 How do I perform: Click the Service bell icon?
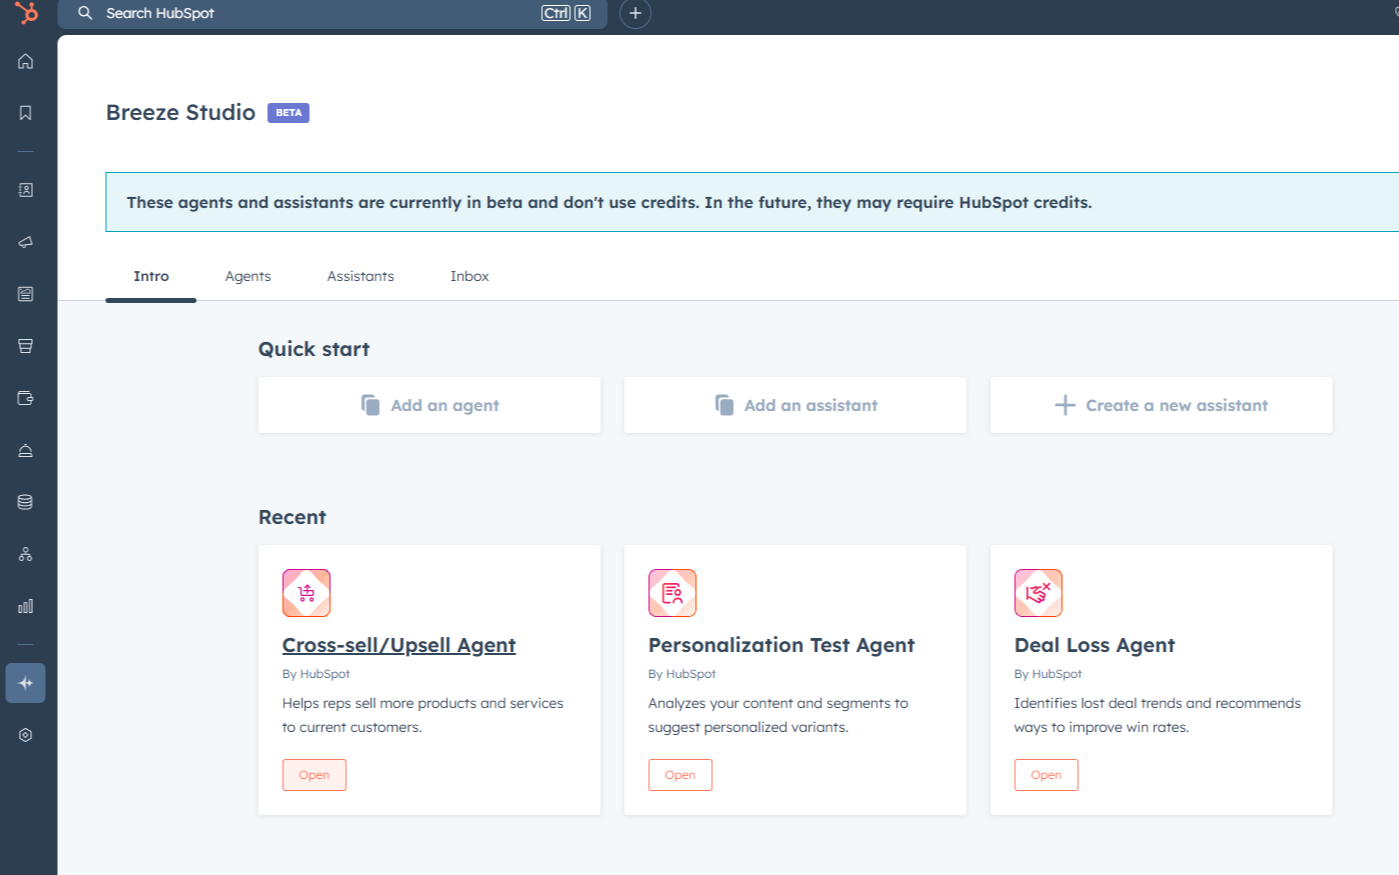coord(26,449)
